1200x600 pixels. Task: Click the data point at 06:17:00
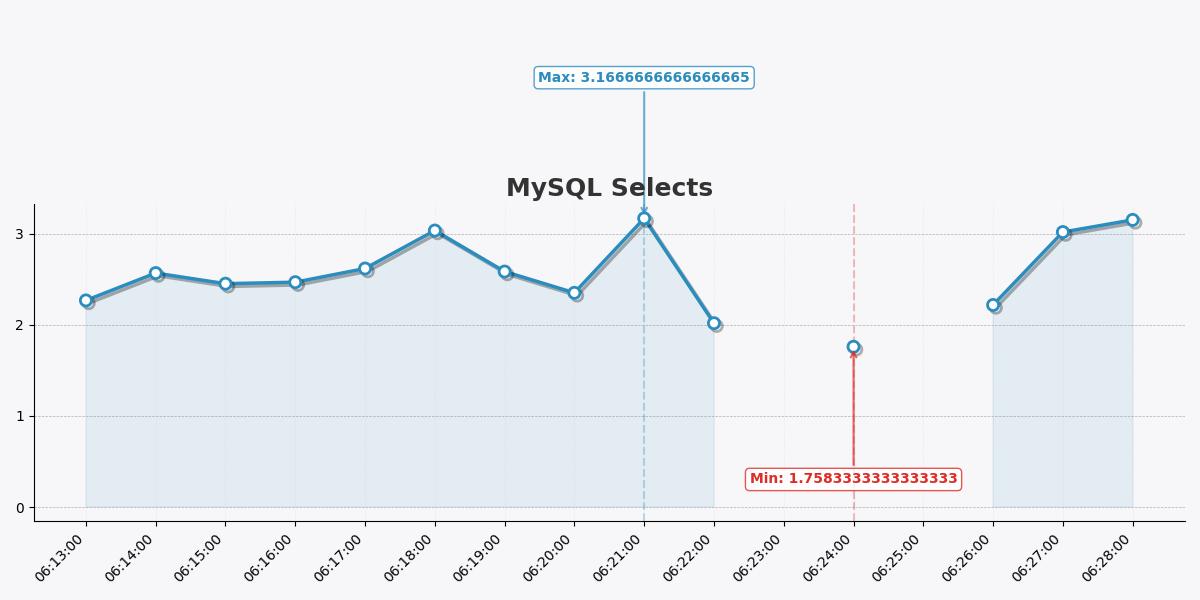[365, 269]
